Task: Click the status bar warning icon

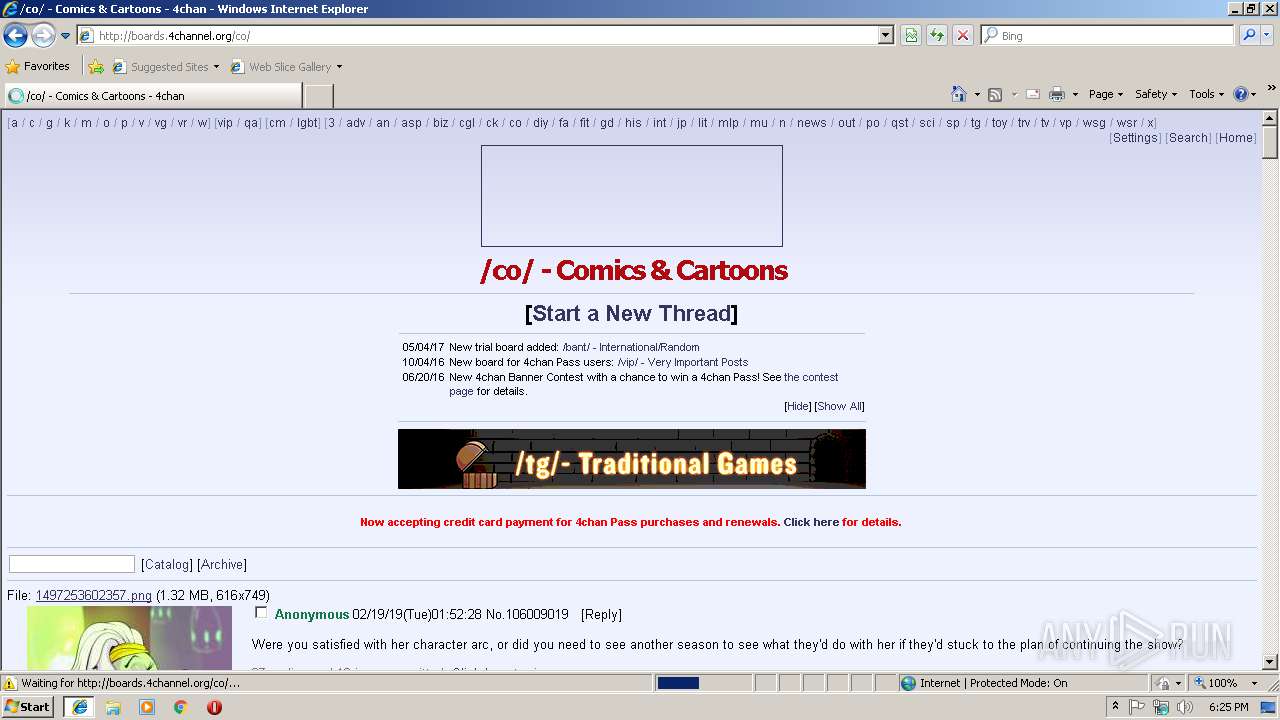Action: [10, 683]
